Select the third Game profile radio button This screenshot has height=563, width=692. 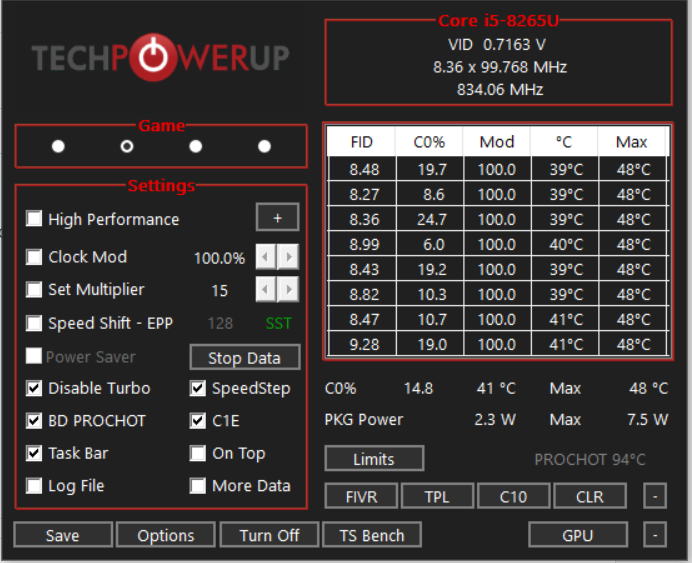[x=196, y=146]
